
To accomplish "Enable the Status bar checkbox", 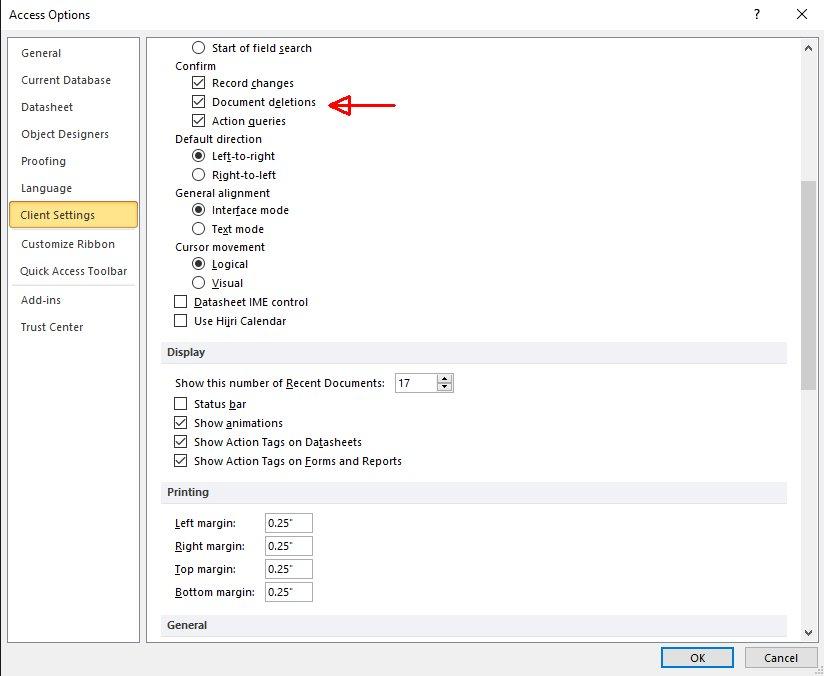I will point(180,404).
